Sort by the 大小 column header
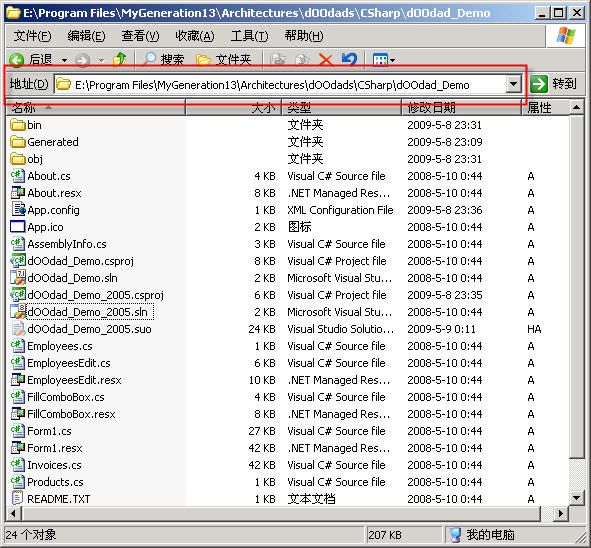 pos(233,108)
